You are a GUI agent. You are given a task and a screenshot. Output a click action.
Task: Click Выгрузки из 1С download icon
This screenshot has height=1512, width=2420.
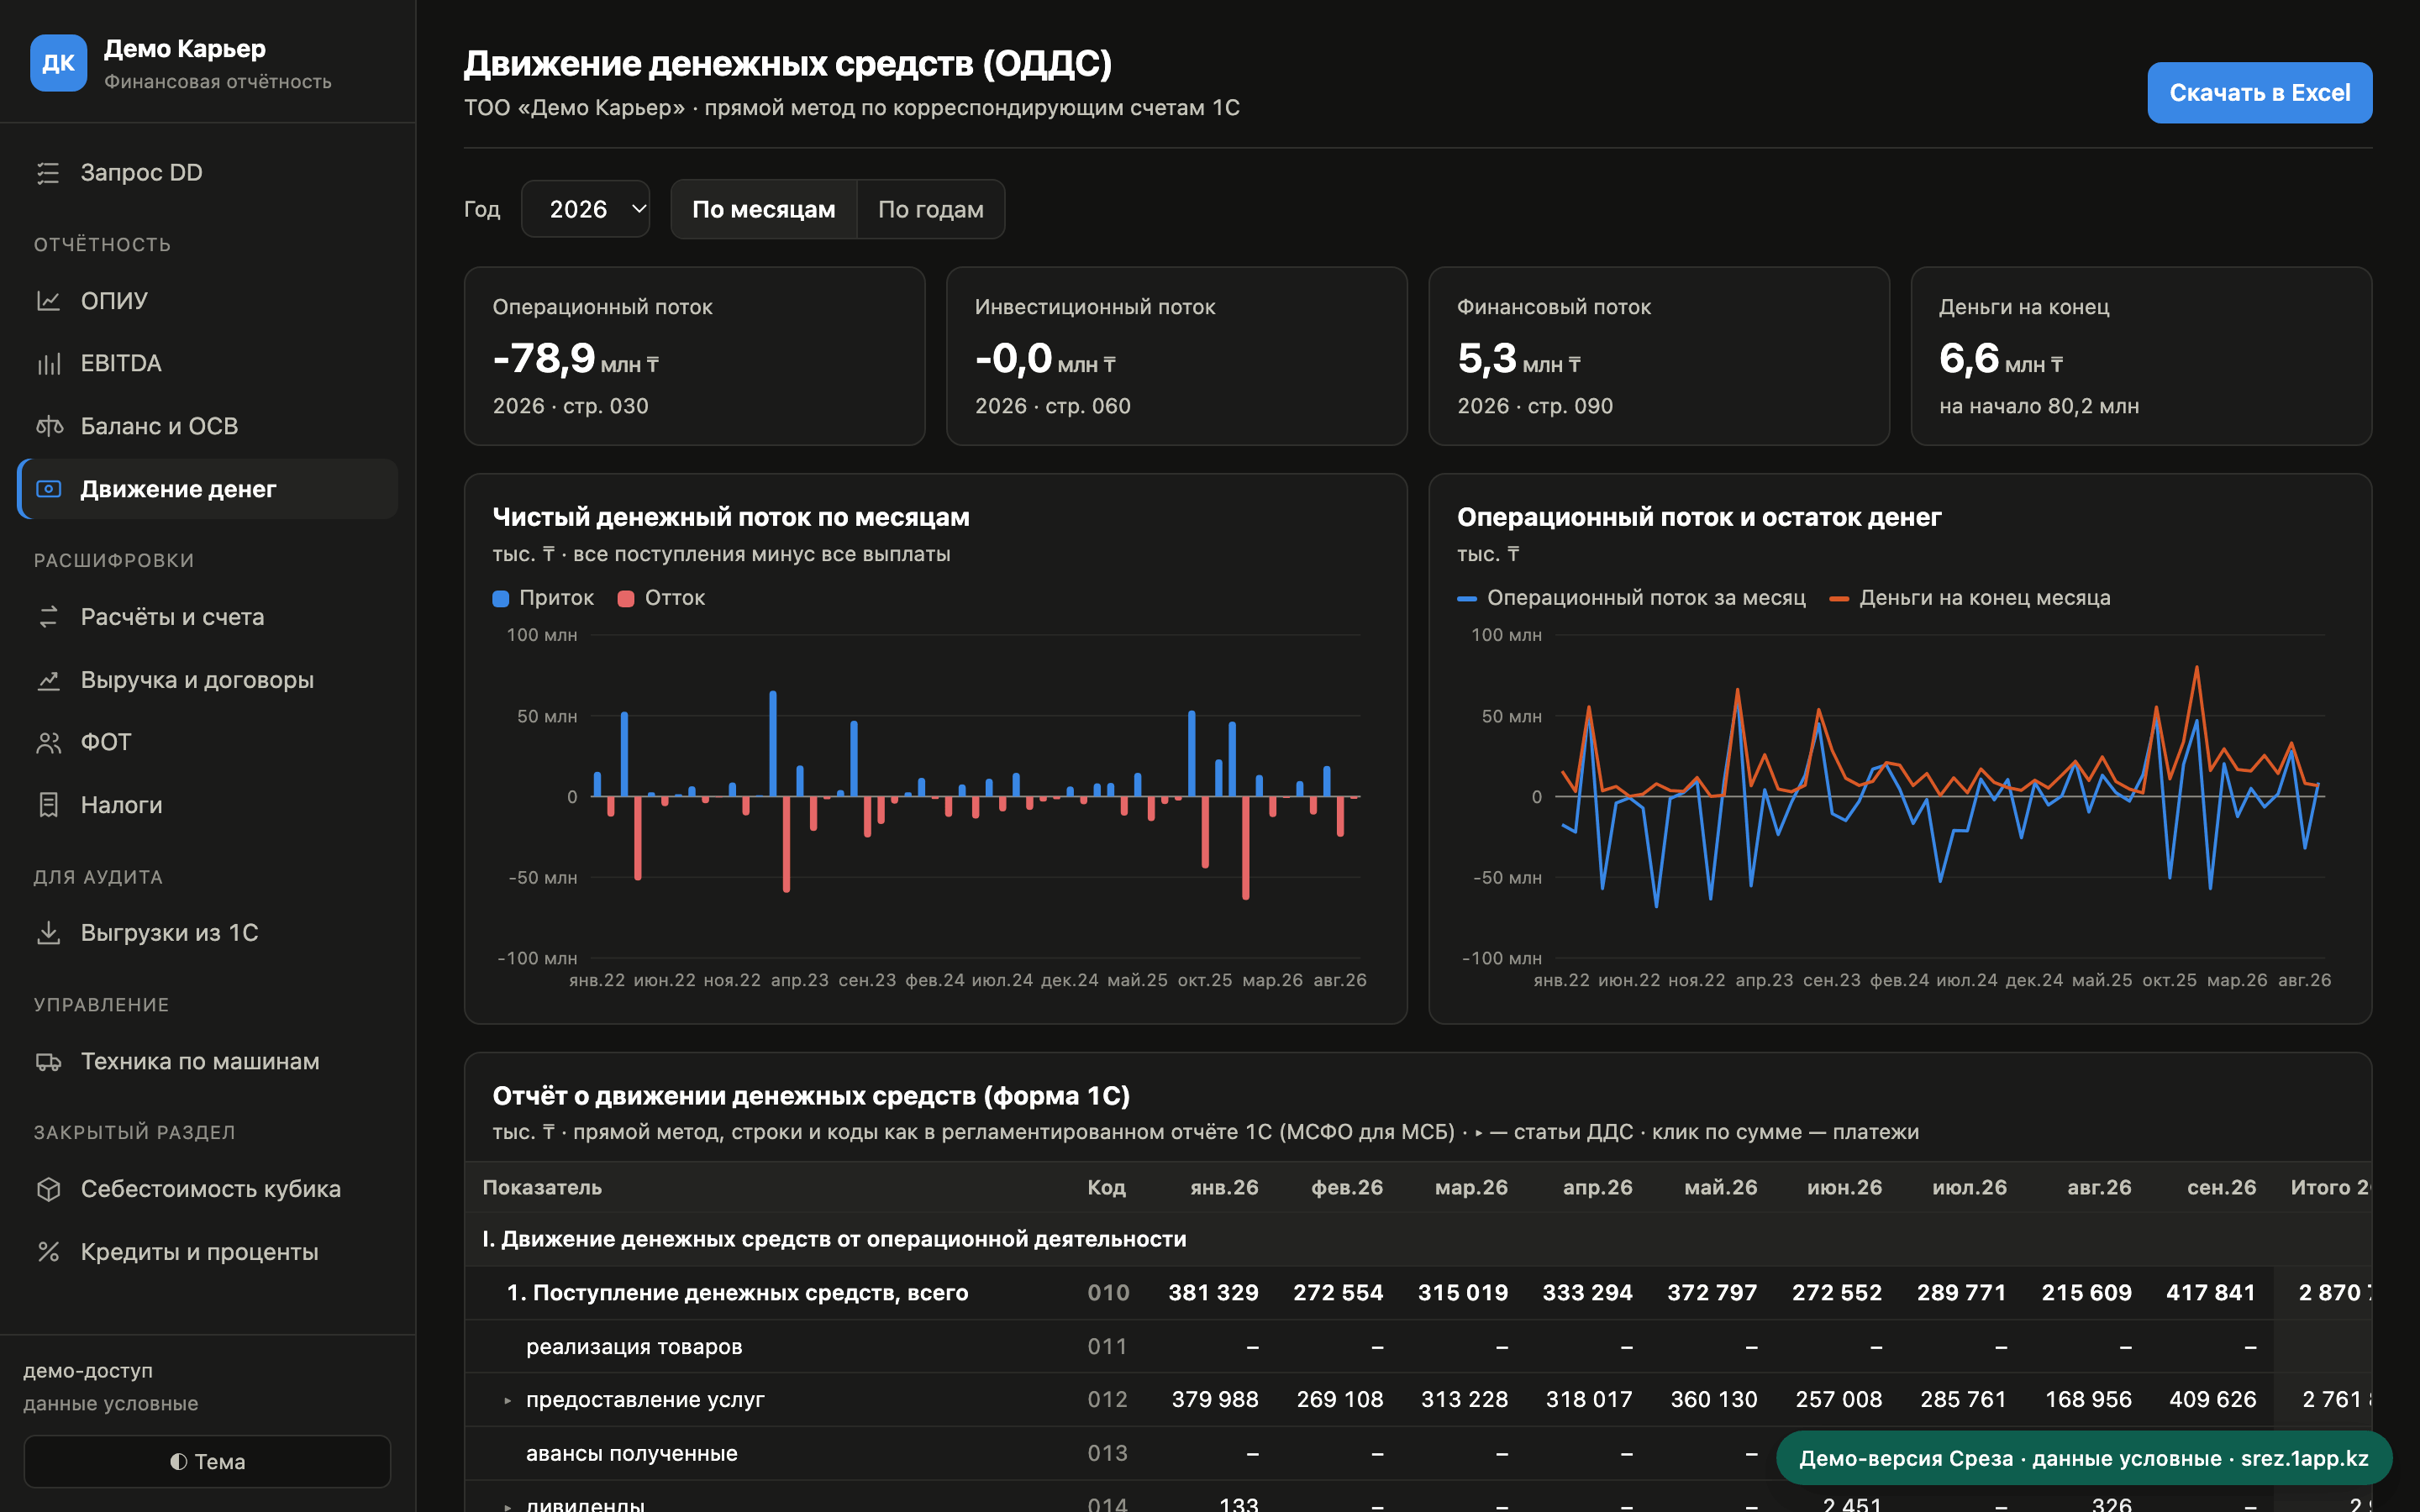(48, 933)
